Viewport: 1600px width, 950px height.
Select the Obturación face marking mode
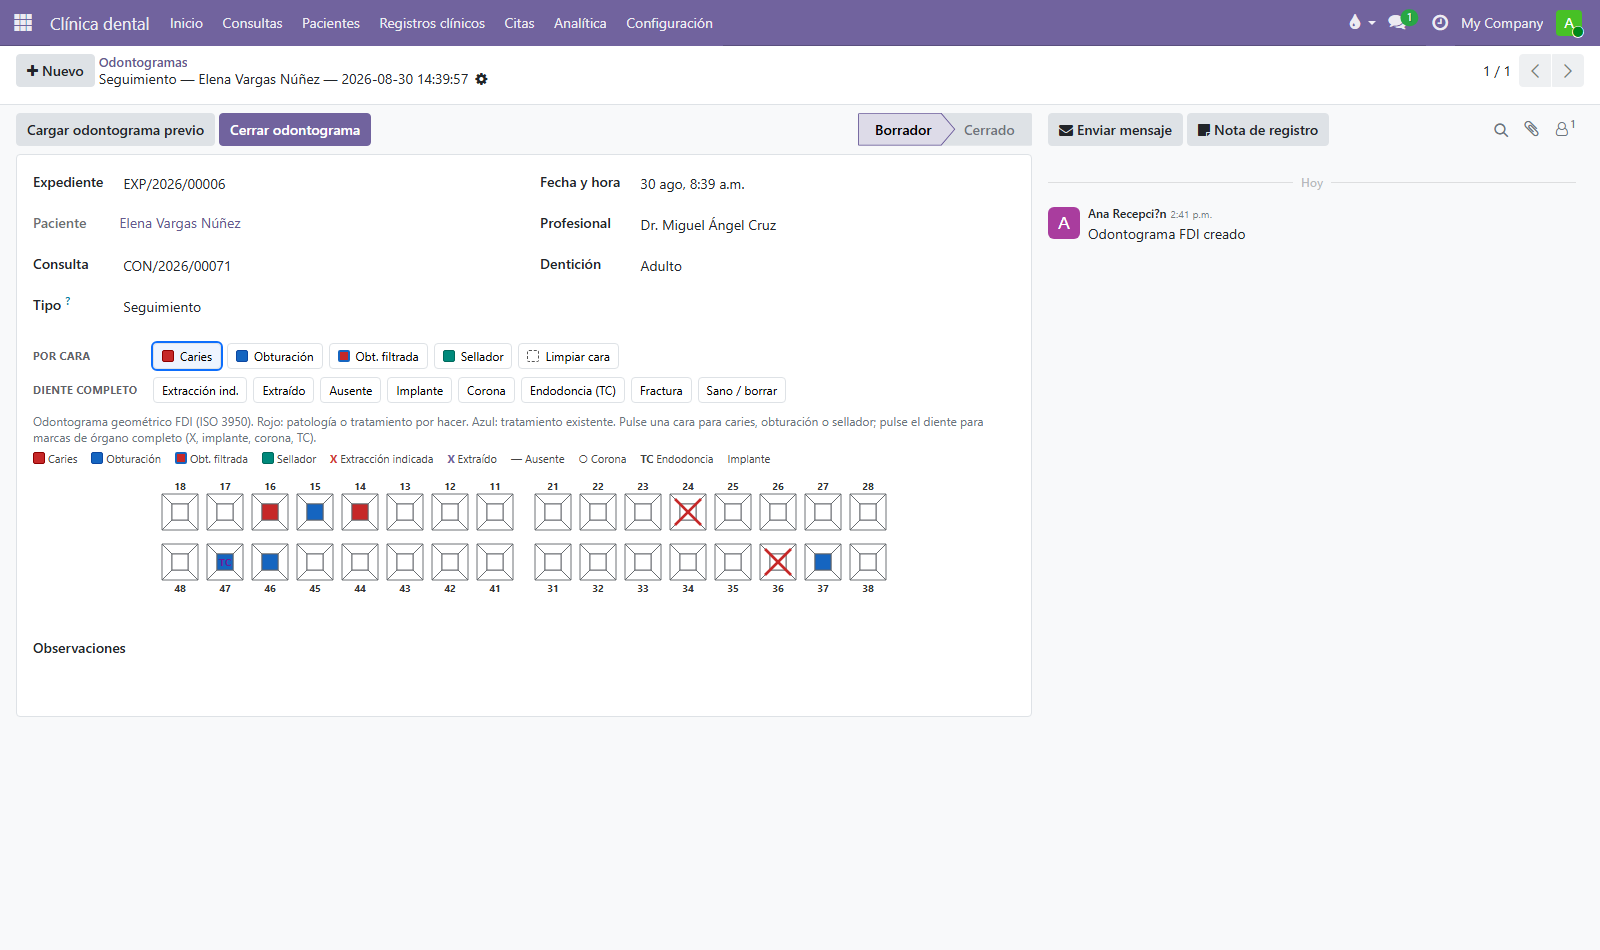click(x=275, y=356)
